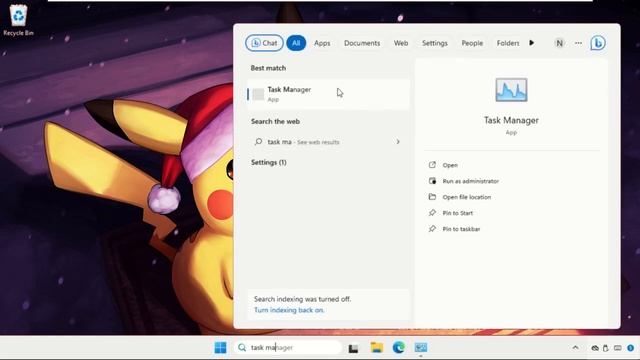Show more filter tabs with arrow
This screenshot has width=640, height=360.
click(531, 43)
